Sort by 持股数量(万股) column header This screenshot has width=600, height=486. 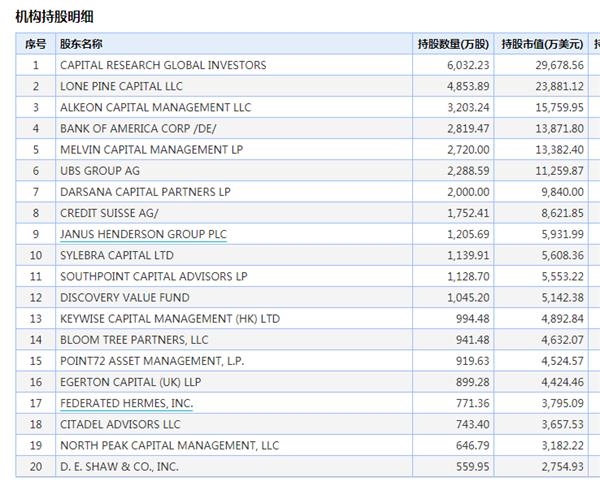(x=453, y=44)
